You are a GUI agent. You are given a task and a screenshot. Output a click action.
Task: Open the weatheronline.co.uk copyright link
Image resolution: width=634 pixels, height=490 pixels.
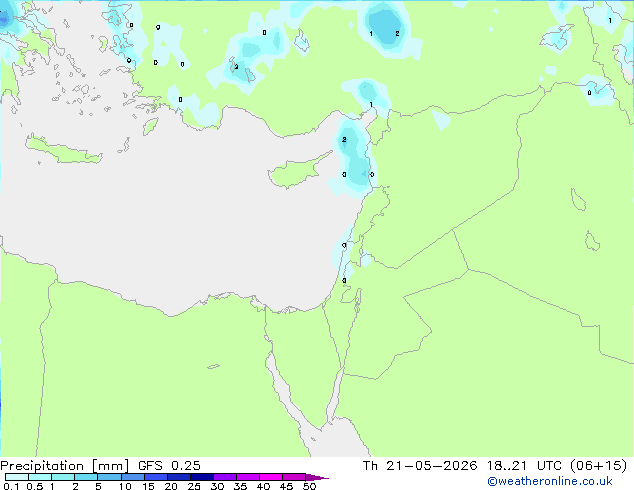click(550, 481)
